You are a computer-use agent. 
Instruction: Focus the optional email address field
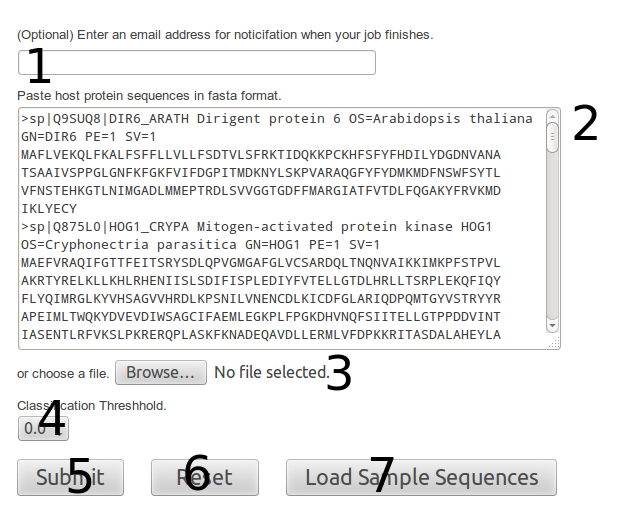click(197, 63)
